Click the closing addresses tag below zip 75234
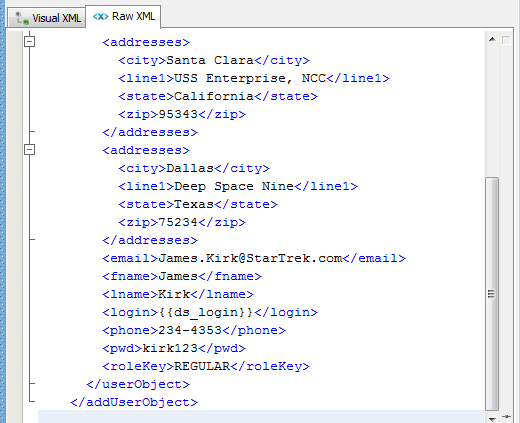 (x=150, y=240)
